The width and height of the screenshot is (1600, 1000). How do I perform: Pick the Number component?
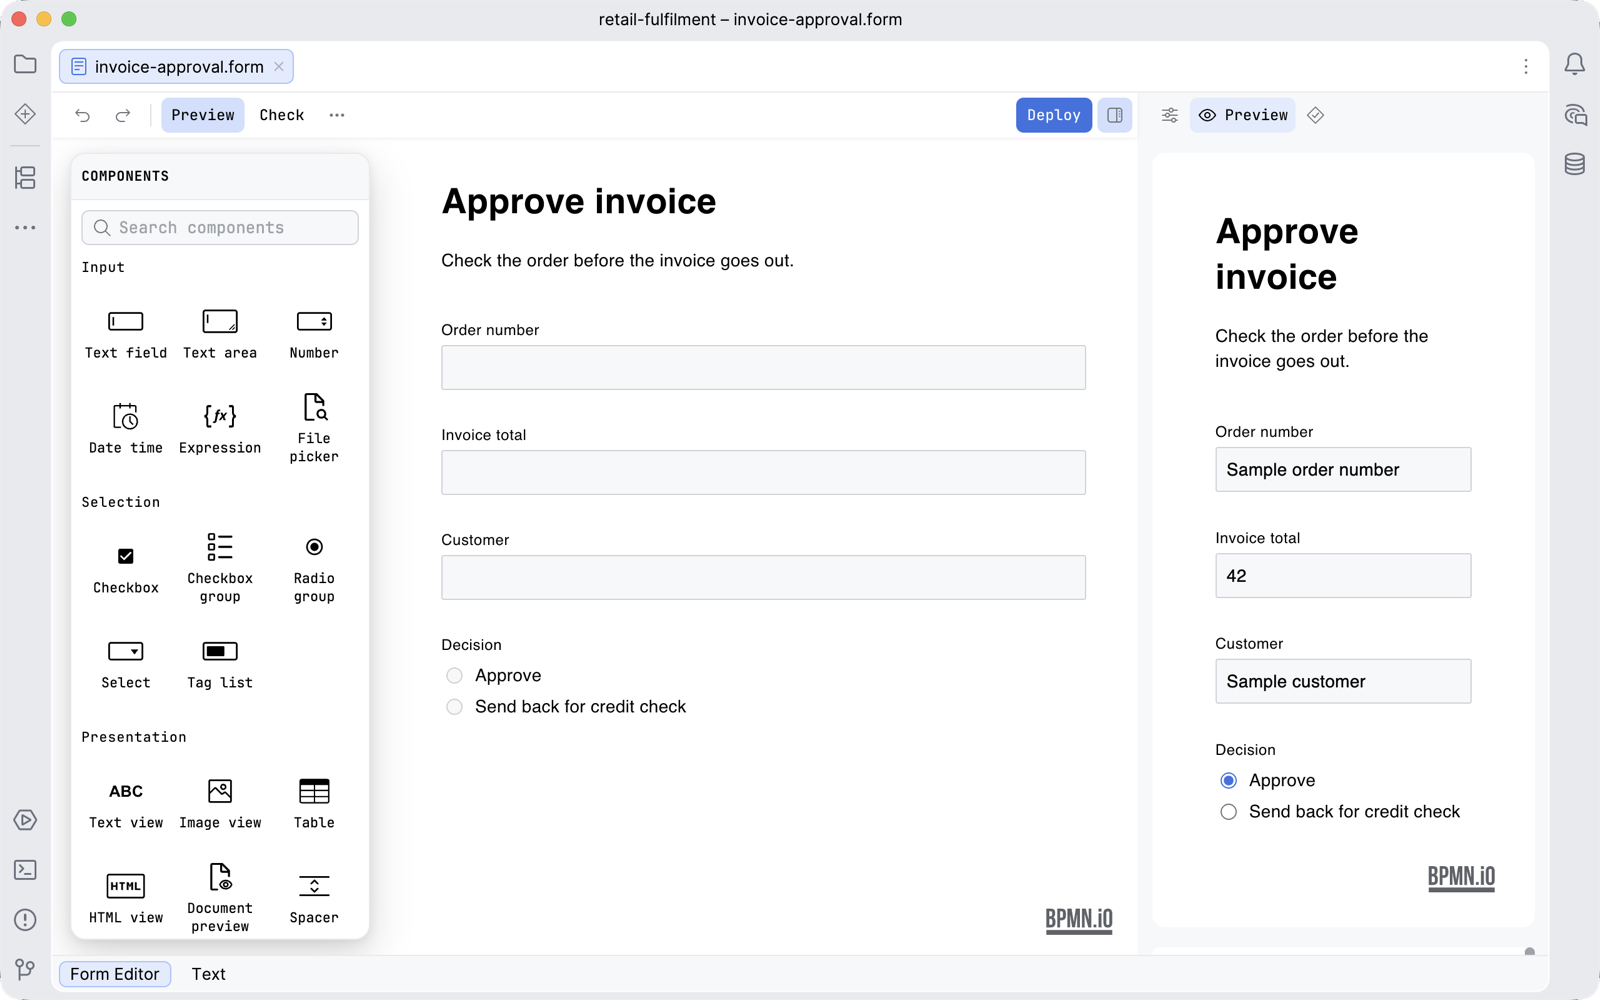(x=314, y=334)
